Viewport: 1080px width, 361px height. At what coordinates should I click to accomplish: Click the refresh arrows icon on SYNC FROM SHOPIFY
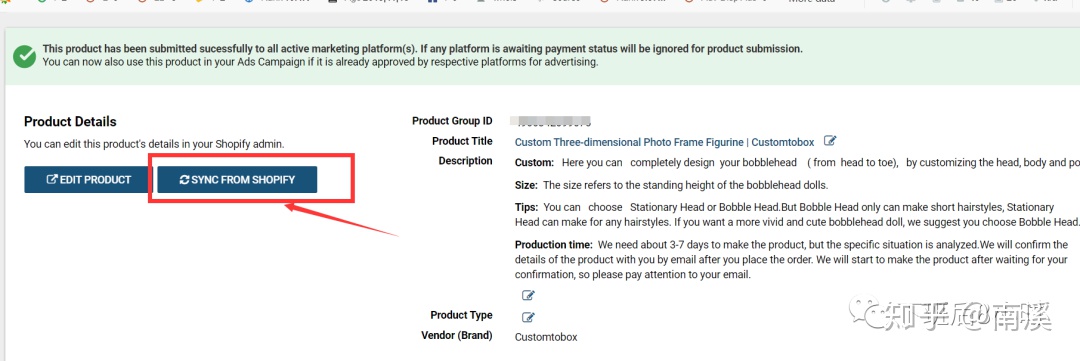coord(184,180)
